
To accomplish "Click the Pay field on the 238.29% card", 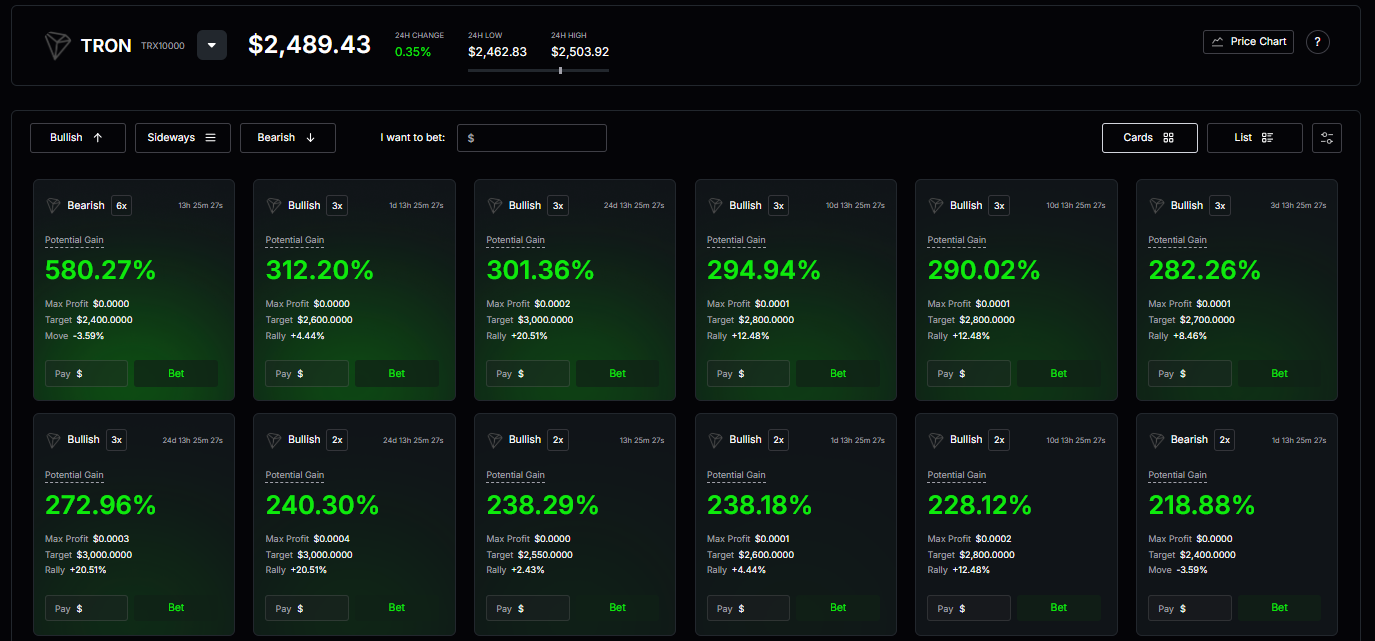I will 528,608.
